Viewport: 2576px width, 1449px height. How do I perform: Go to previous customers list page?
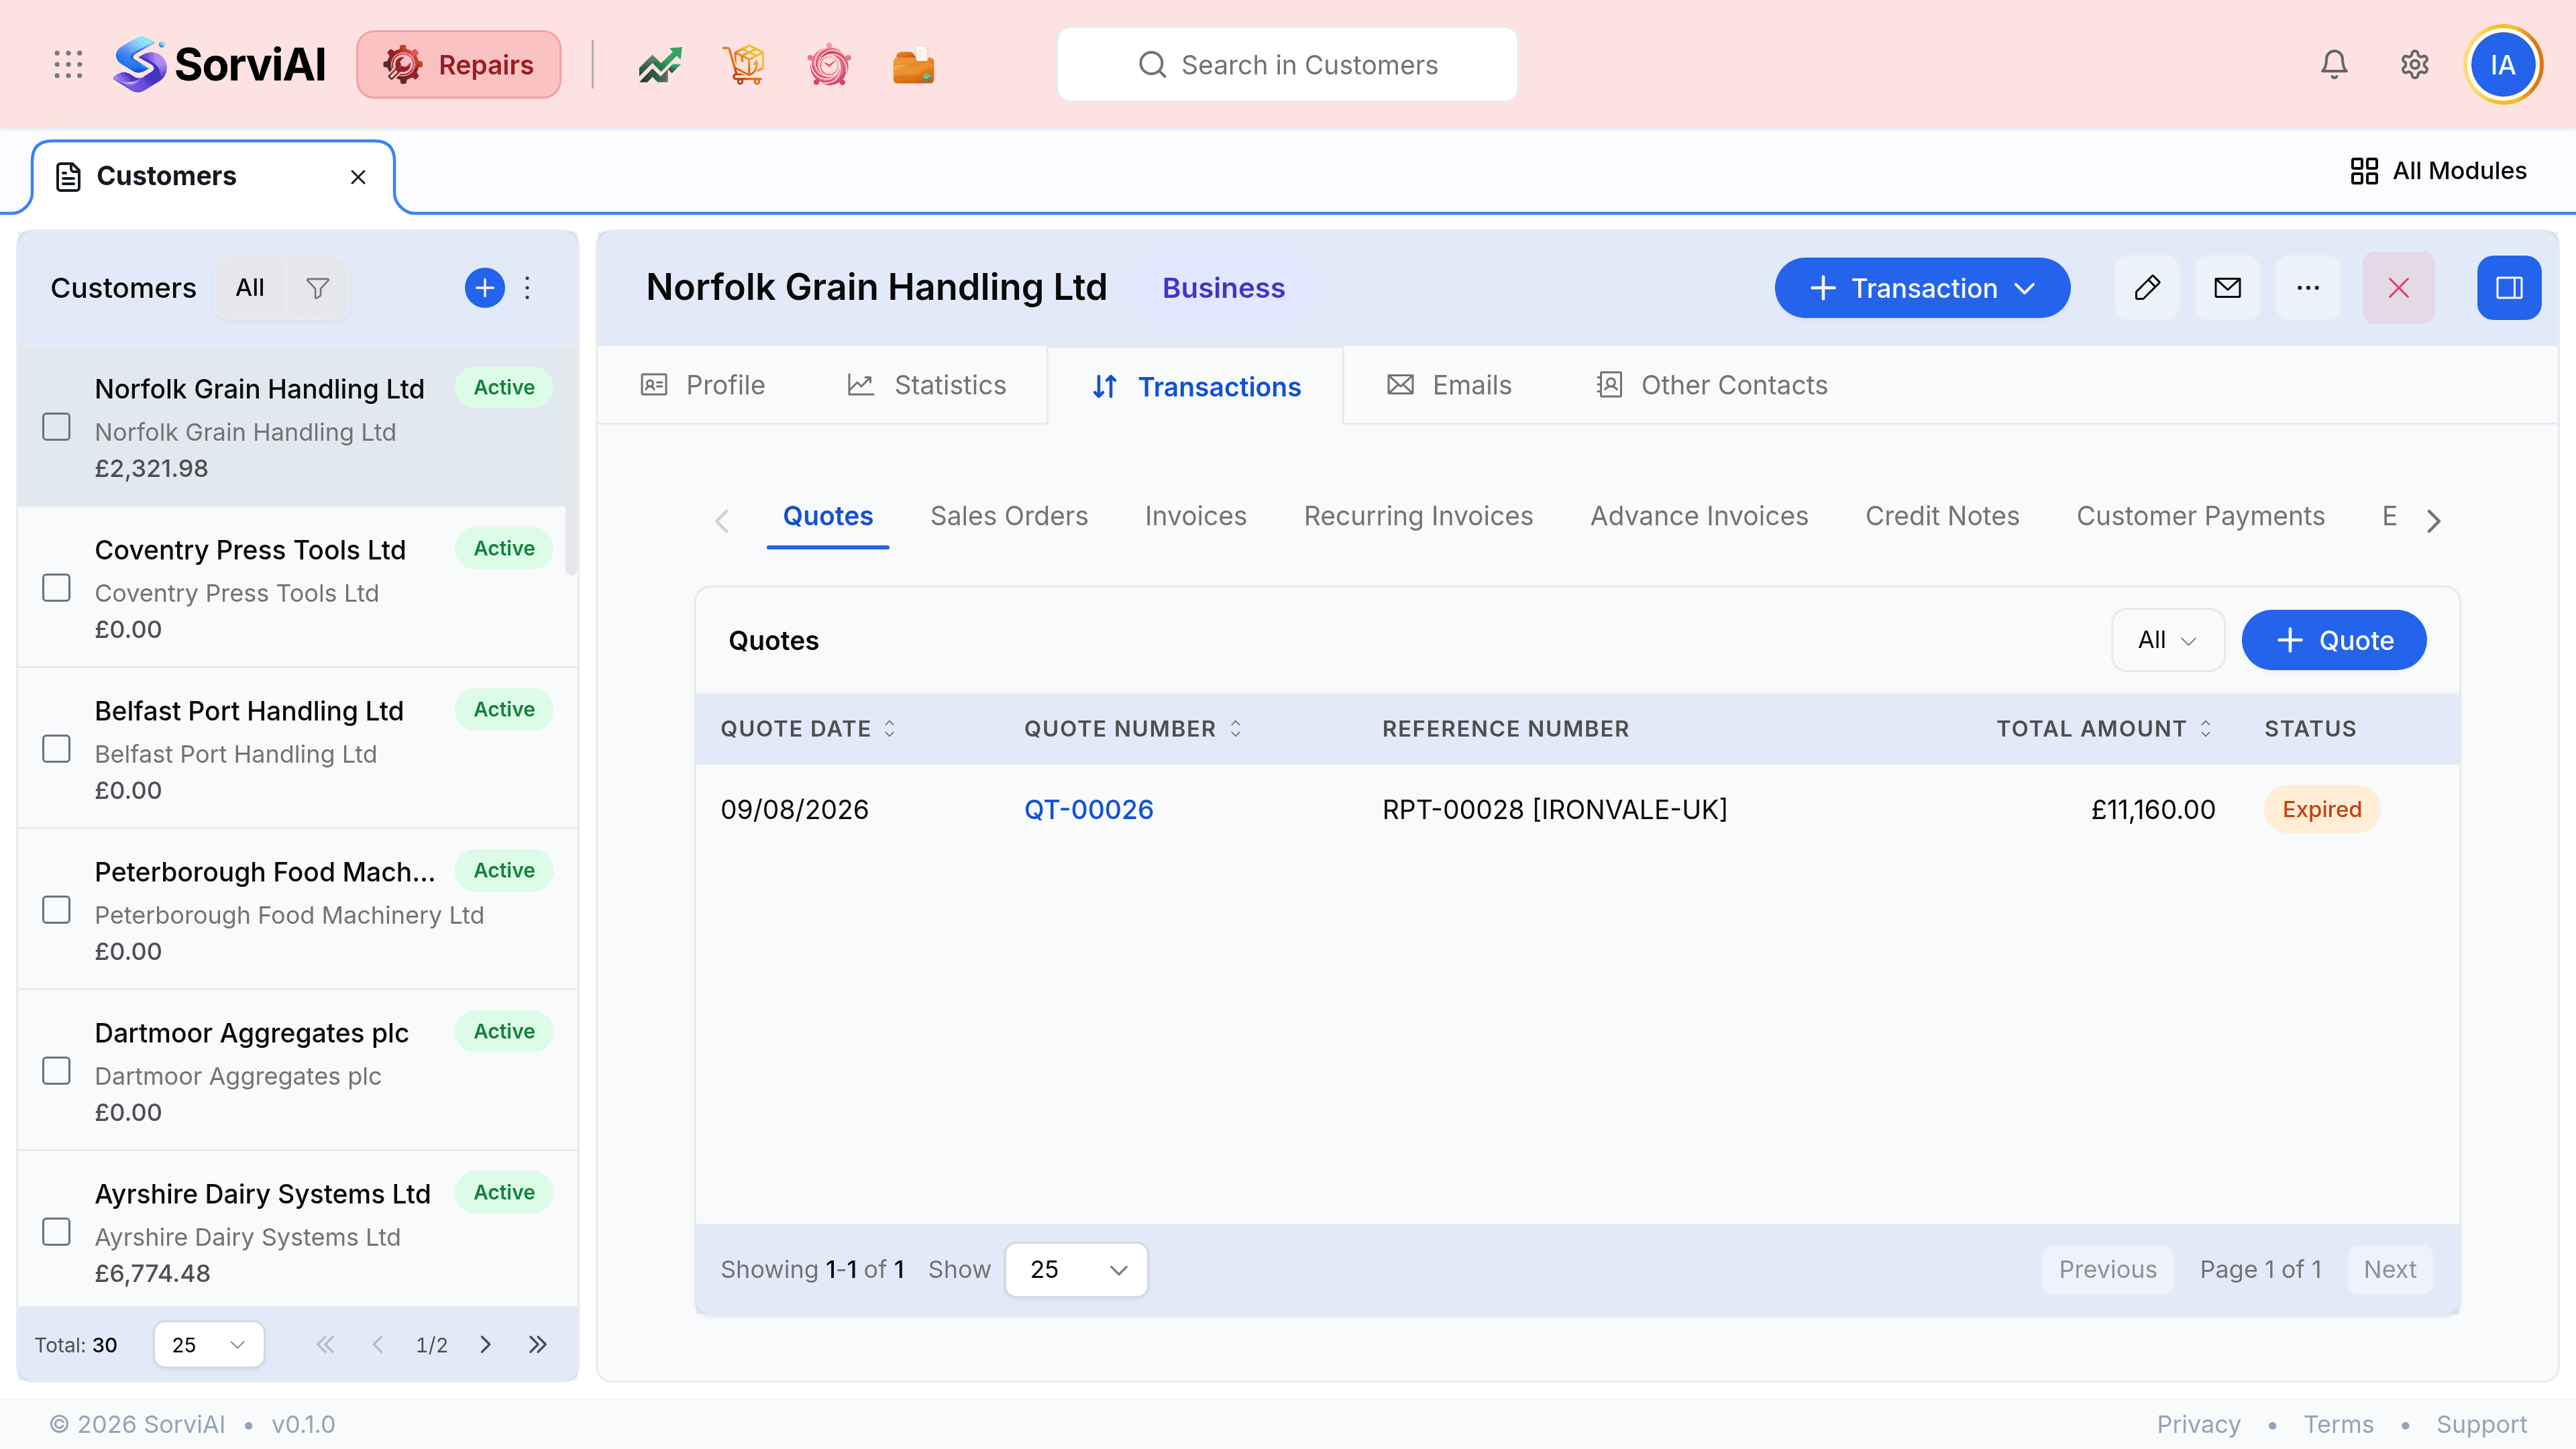(378, 1344)
